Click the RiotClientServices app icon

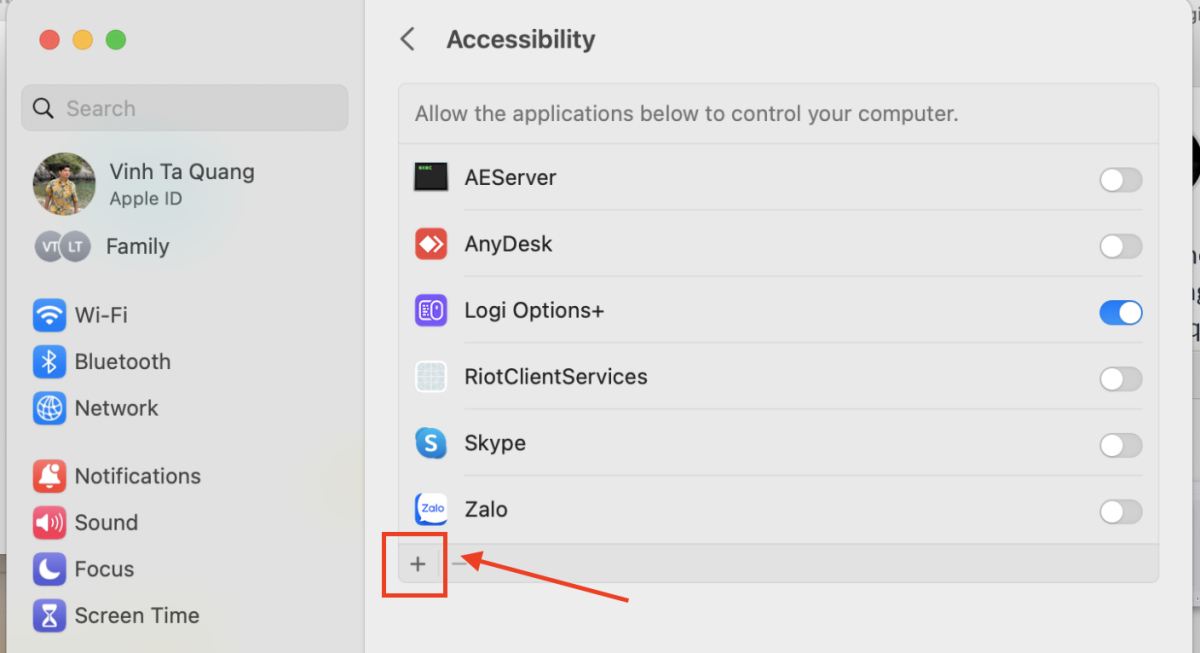[431, 377]
